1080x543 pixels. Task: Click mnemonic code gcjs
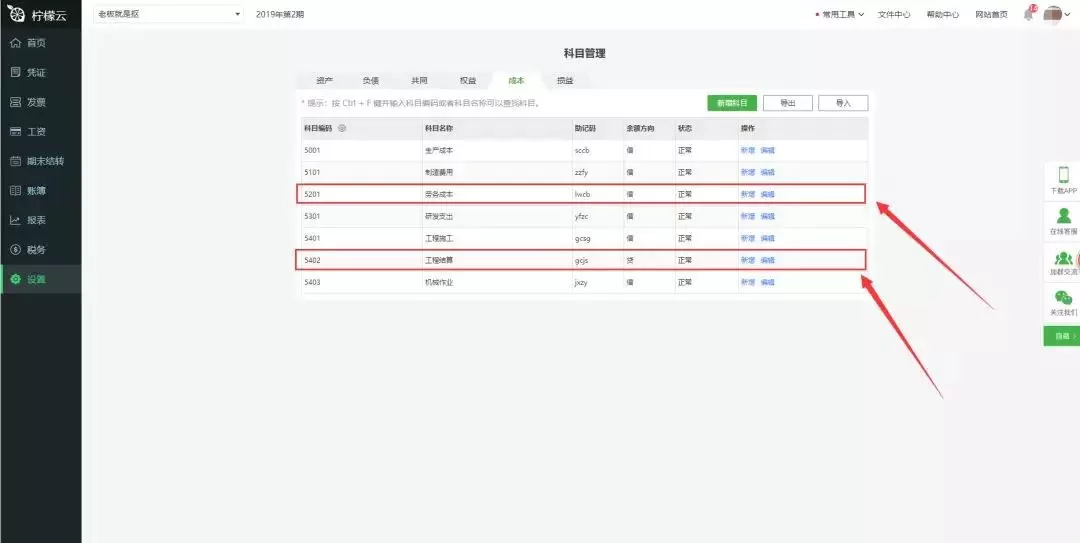[x=581, y=260]
